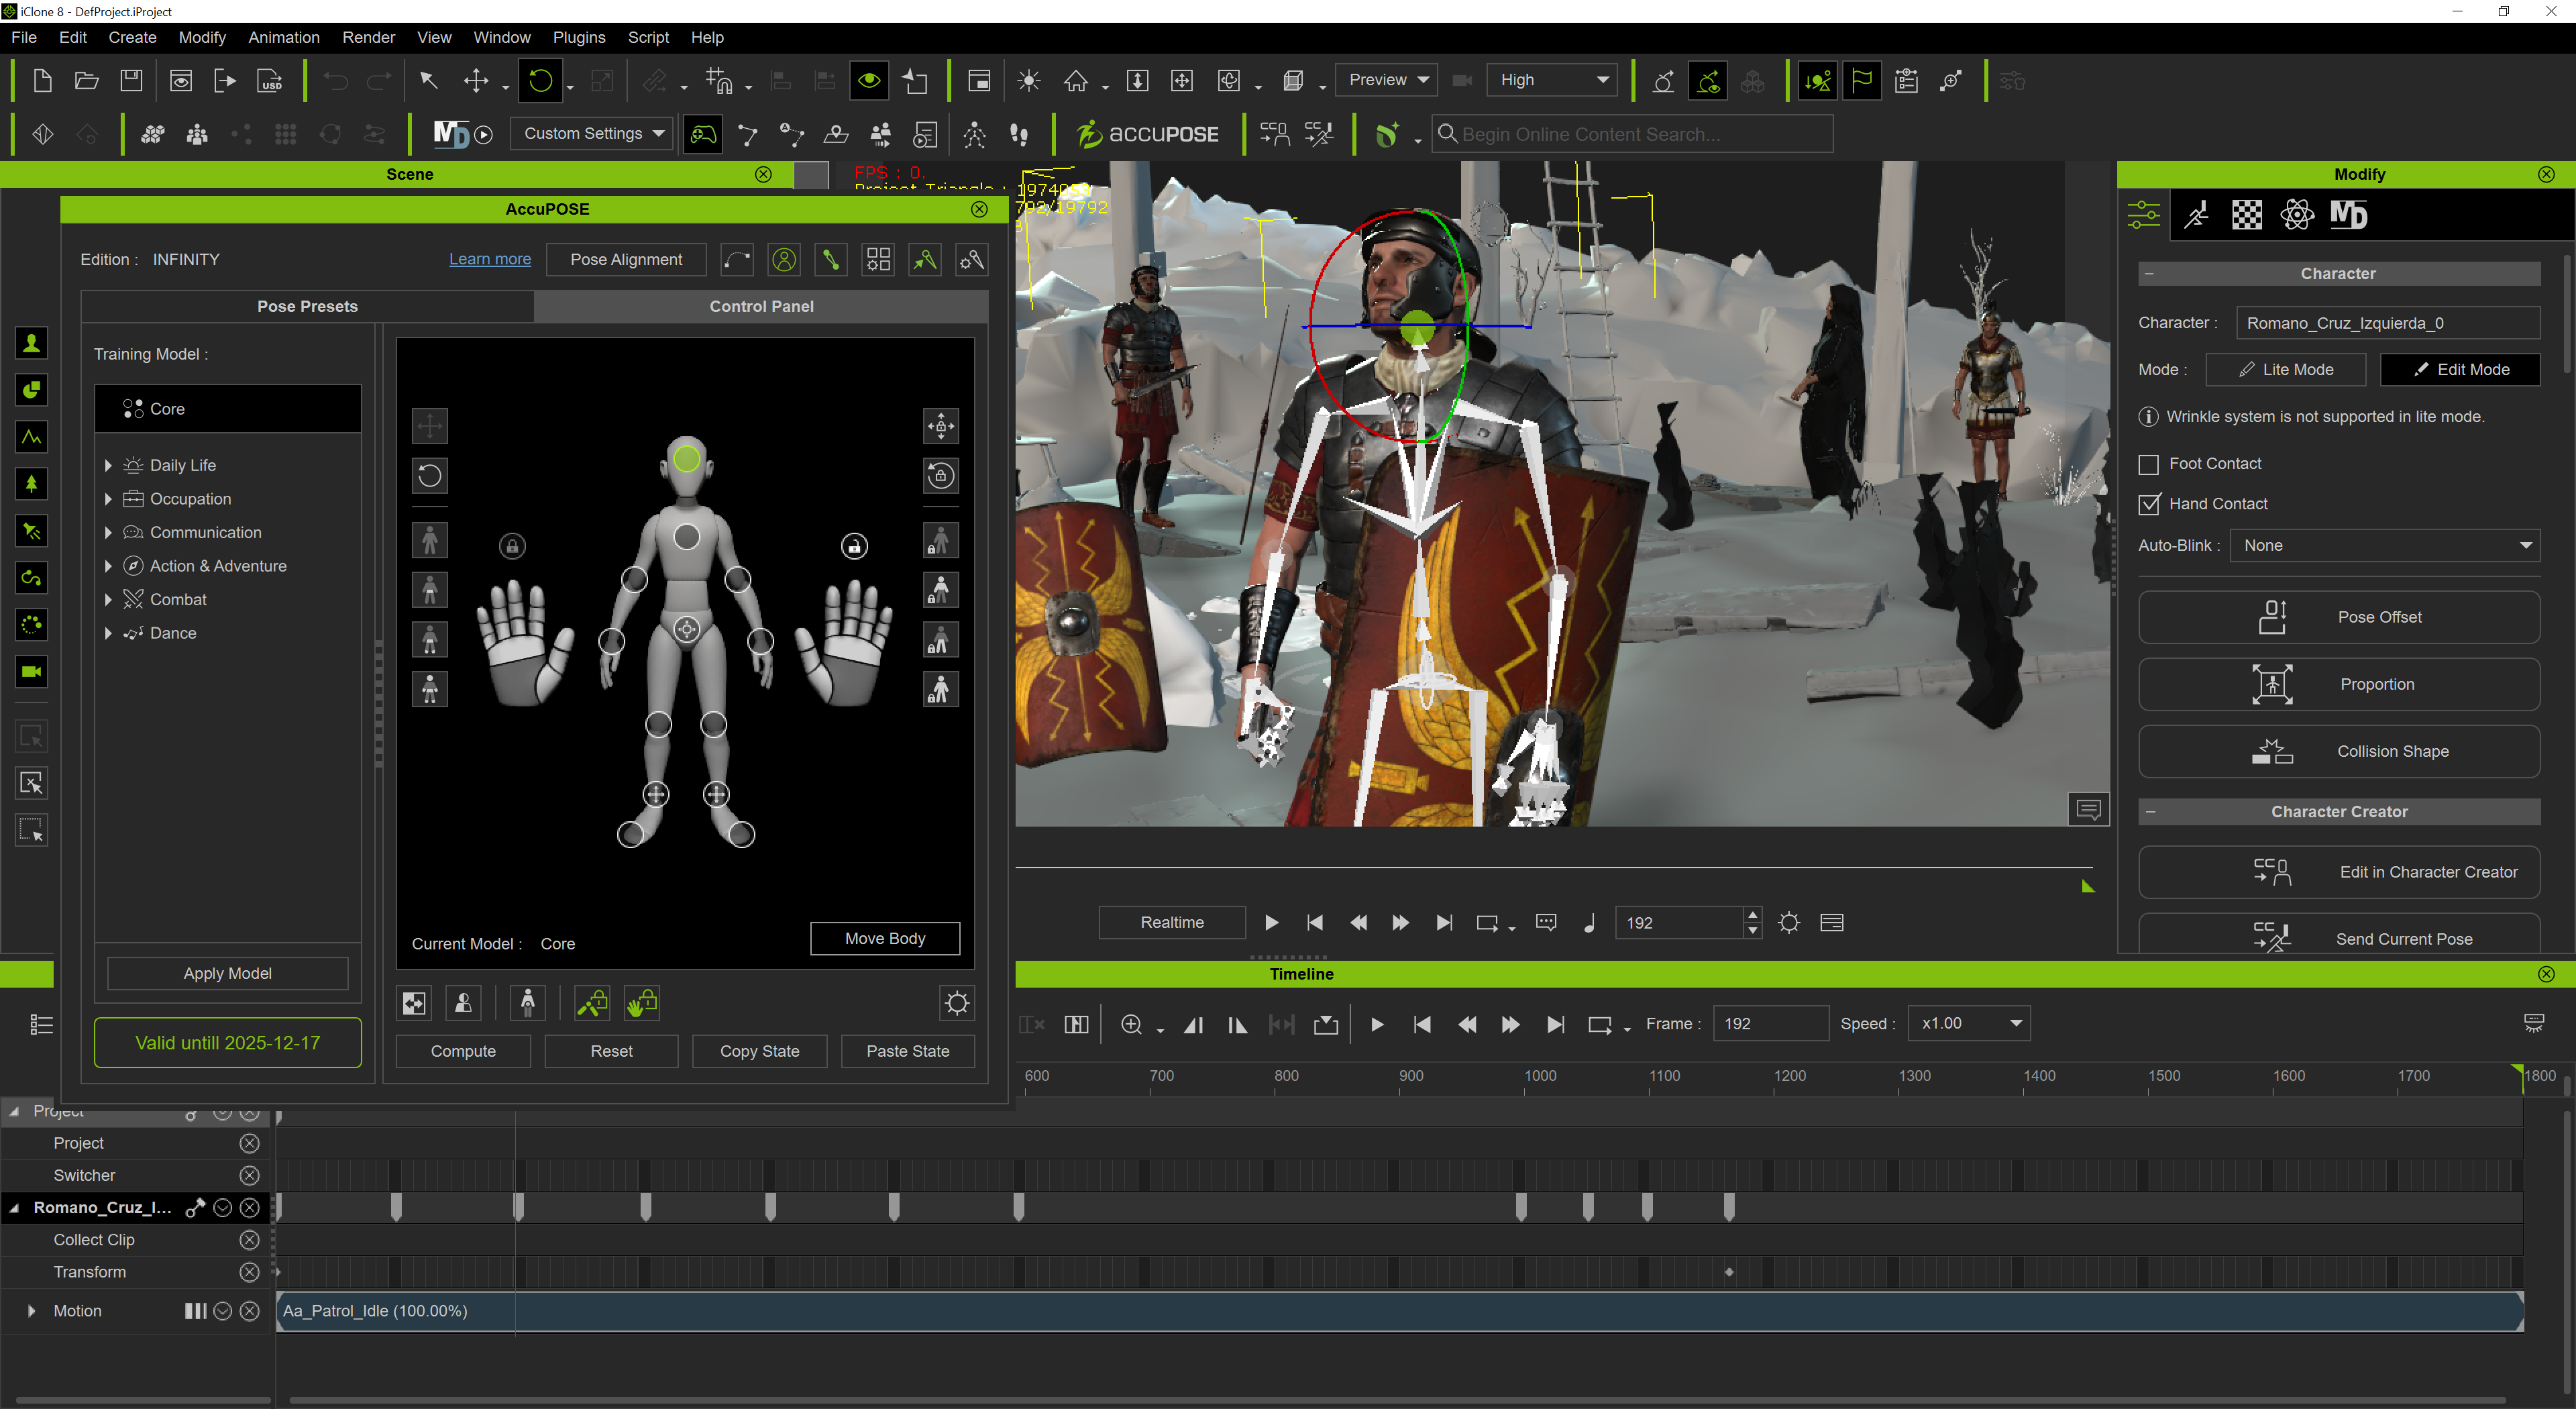This screenshot has height=1409, width=2576.
Task: Open the Preview render mode dropdown
Action: 1387,81
